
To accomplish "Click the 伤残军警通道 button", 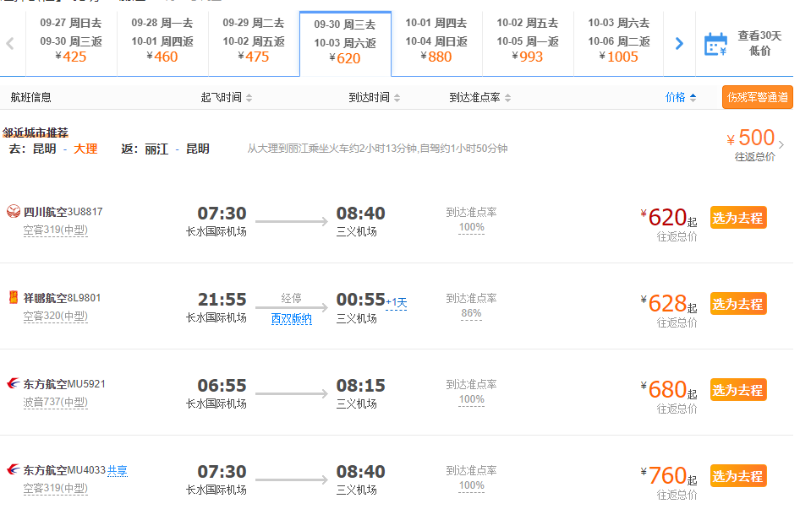I will point(757,97).
